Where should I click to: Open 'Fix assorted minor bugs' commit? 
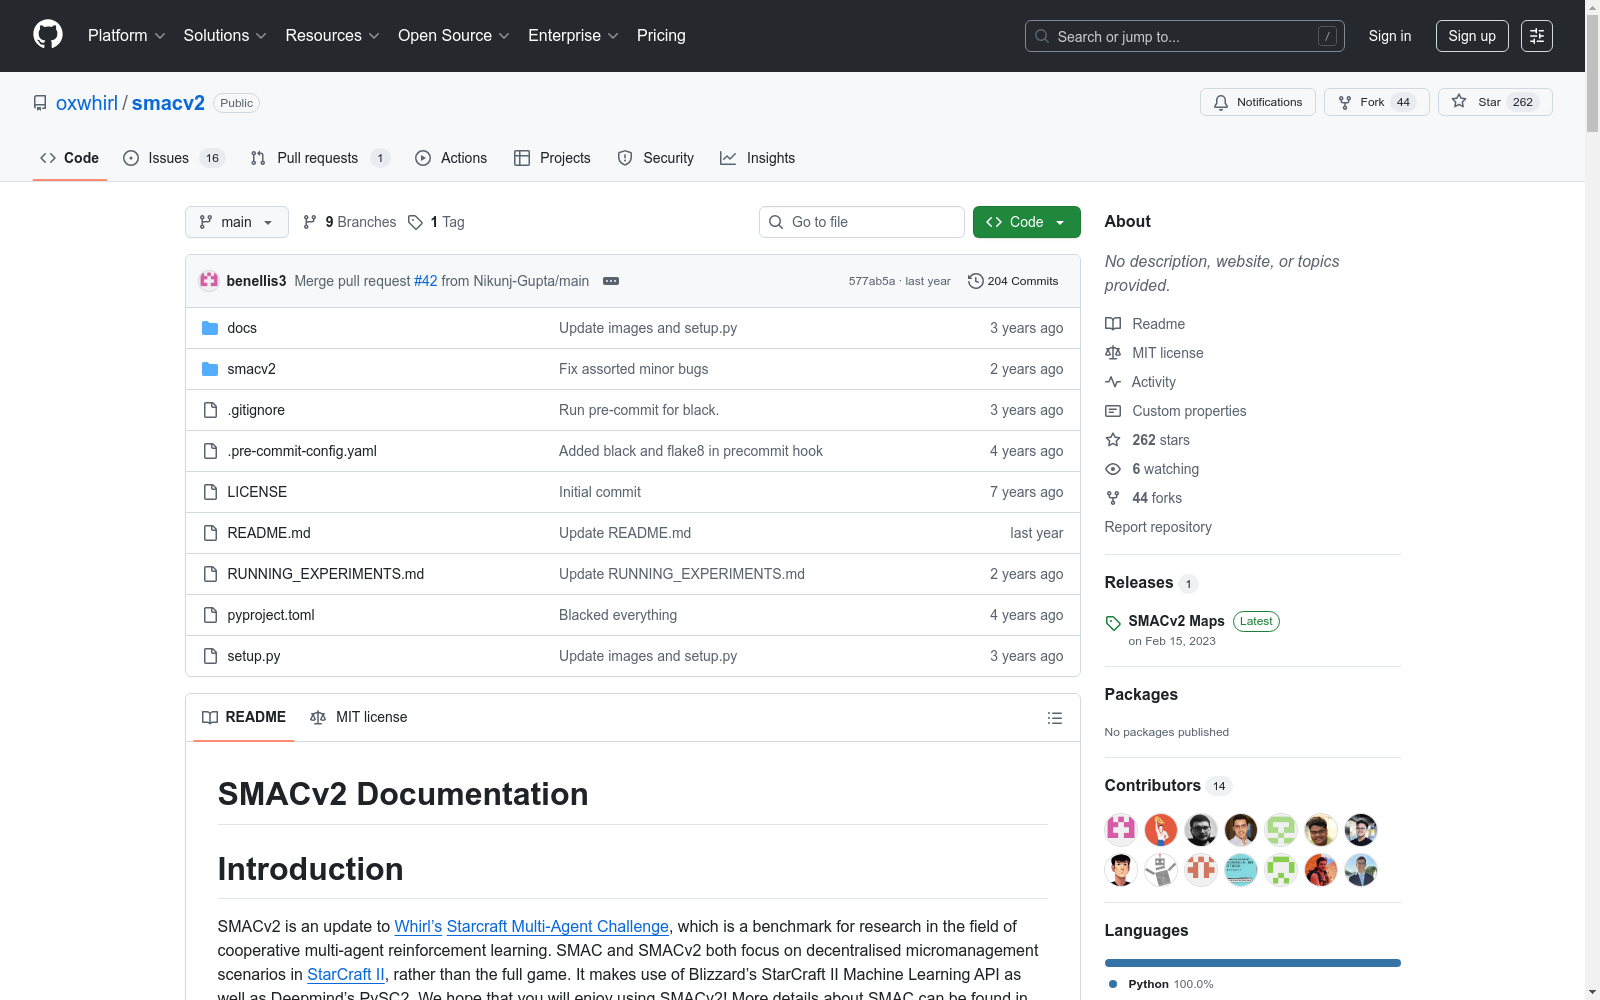tap(633, 369)
